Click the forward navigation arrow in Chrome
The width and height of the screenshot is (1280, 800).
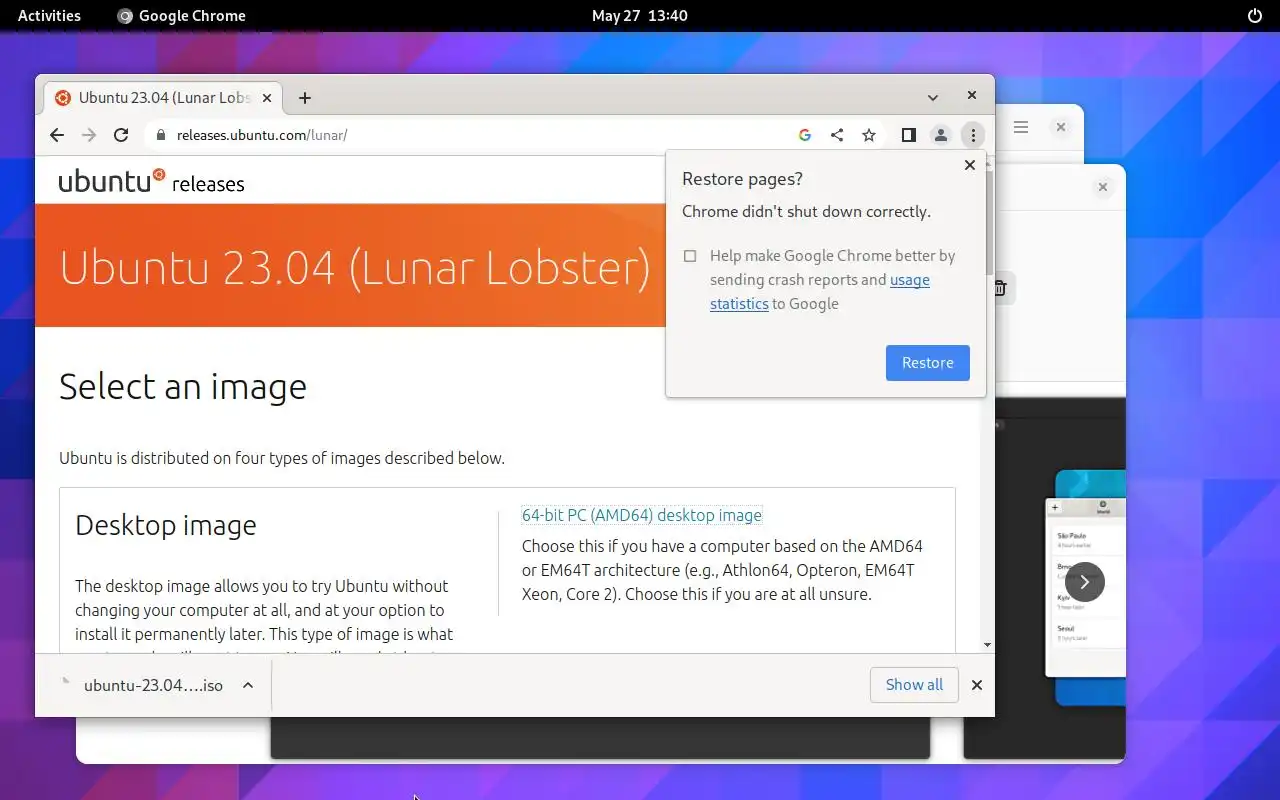(x=89, y=135)
